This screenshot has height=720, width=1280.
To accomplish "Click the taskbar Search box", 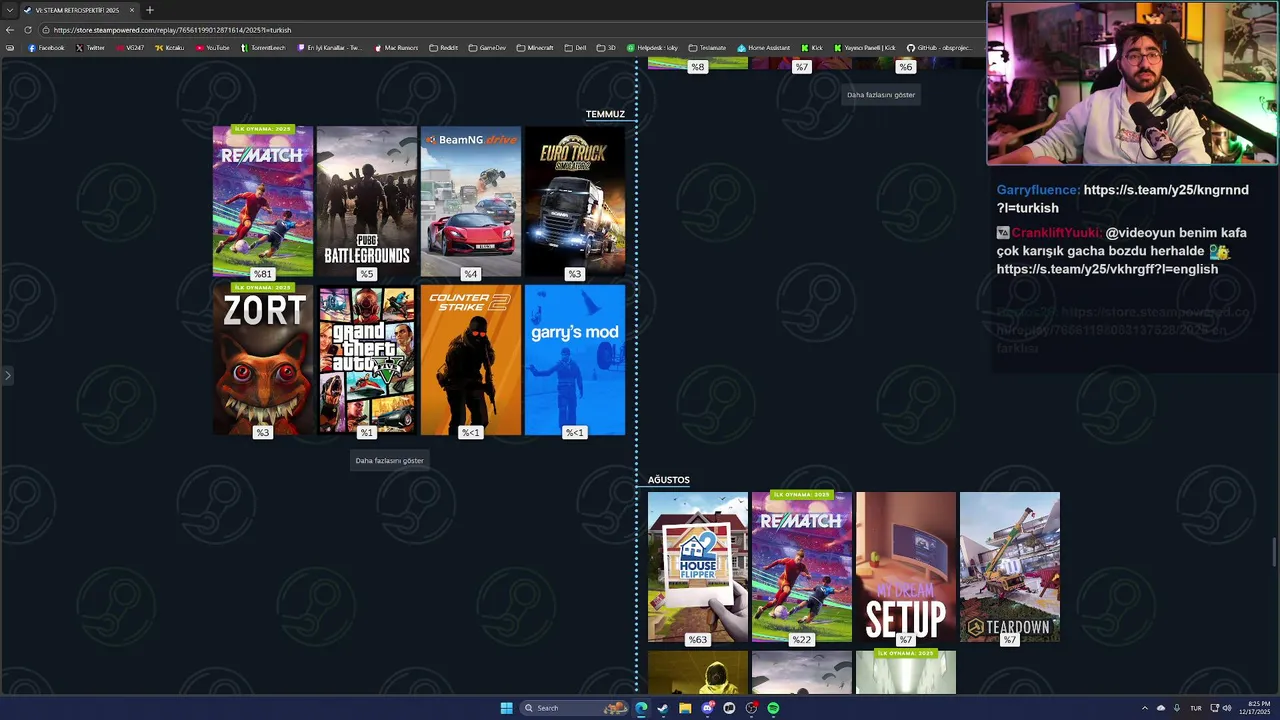I will [574, 708].
